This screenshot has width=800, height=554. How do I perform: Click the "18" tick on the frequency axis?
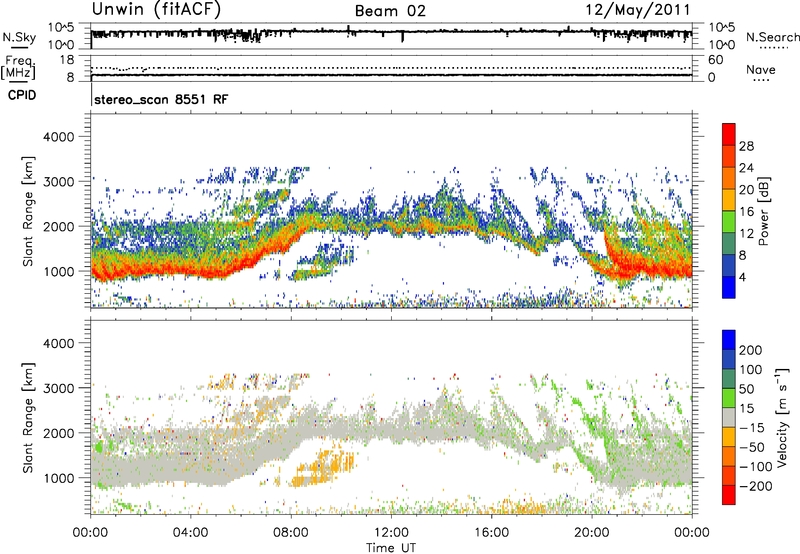click(67, 60)
